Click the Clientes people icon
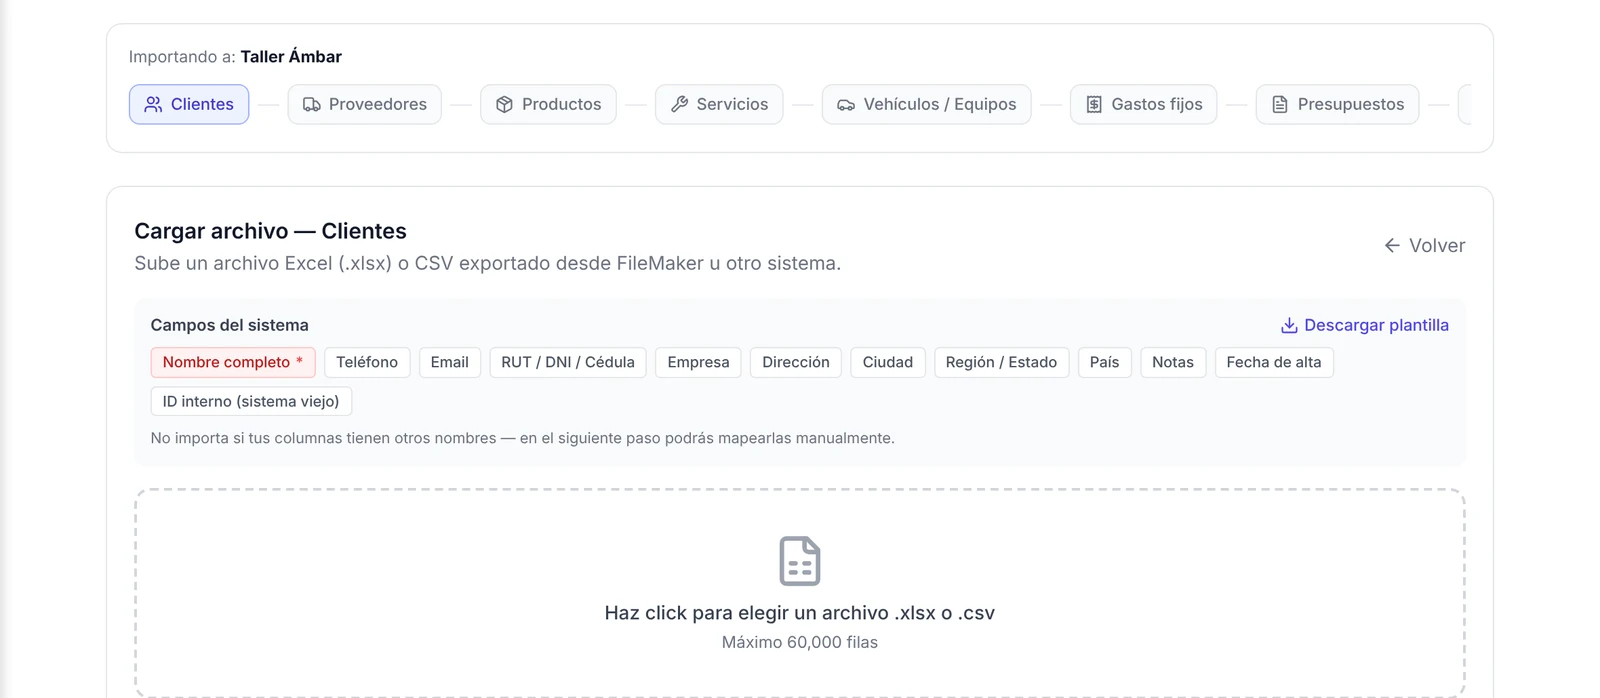Screen dimensions: 1600x698 pos(153,104)
